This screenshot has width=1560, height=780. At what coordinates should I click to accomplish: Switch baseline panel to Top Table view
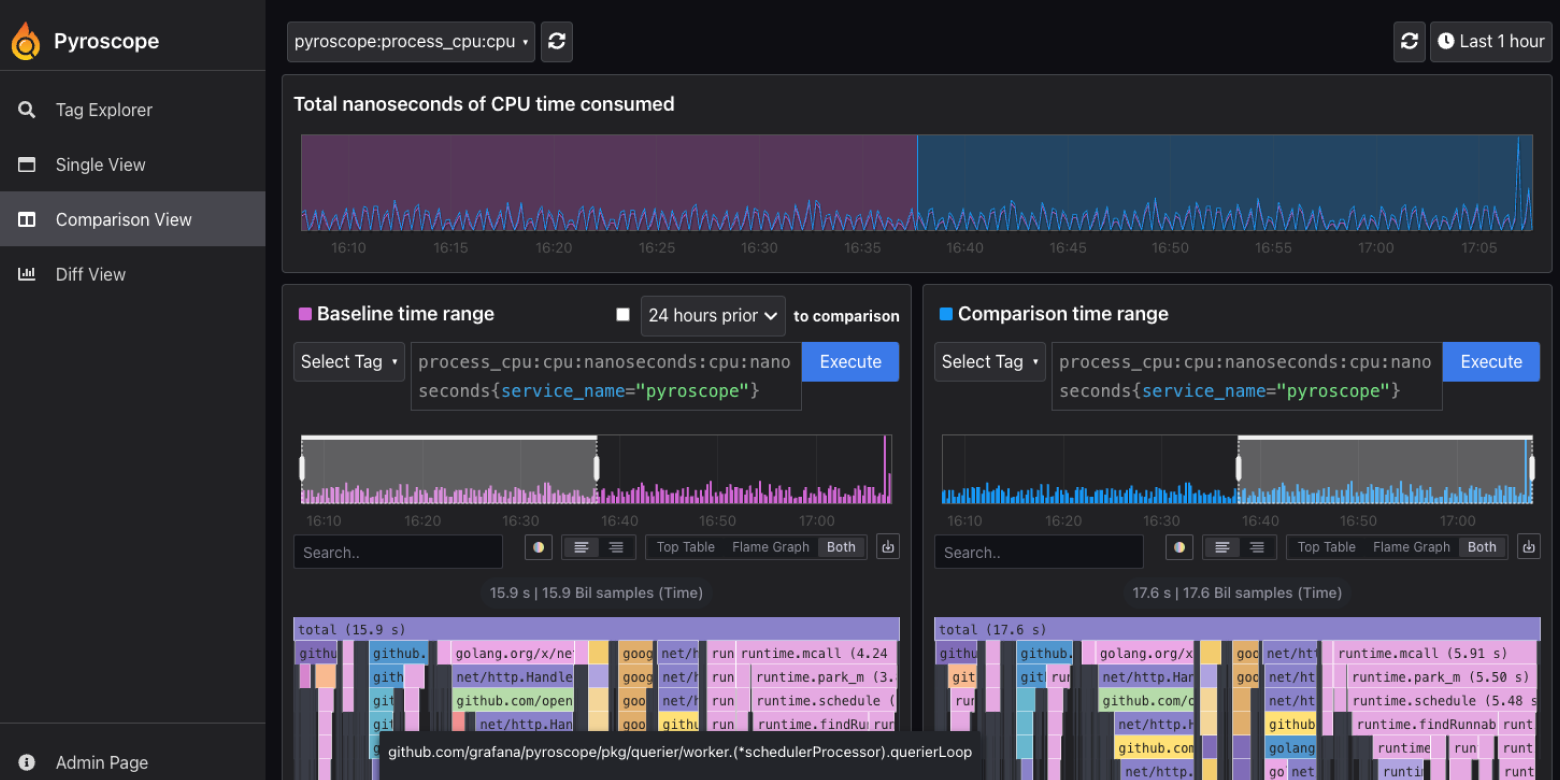[x=687, y=546]
